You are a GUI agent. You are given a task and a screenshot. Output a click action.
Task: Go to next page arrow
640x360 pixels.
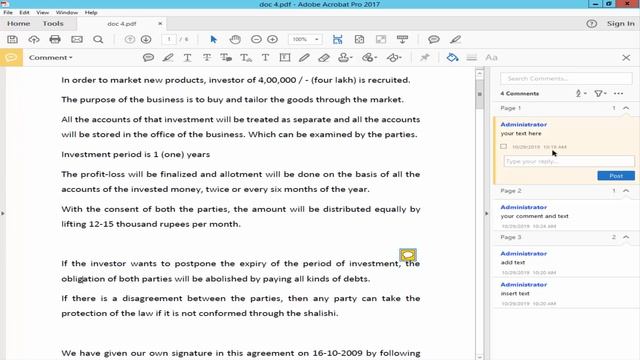pos(146,40)
